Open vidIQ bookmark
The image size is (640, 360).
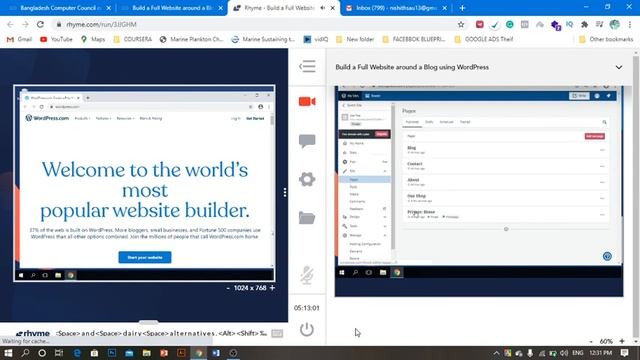click(x=316, y=39)
